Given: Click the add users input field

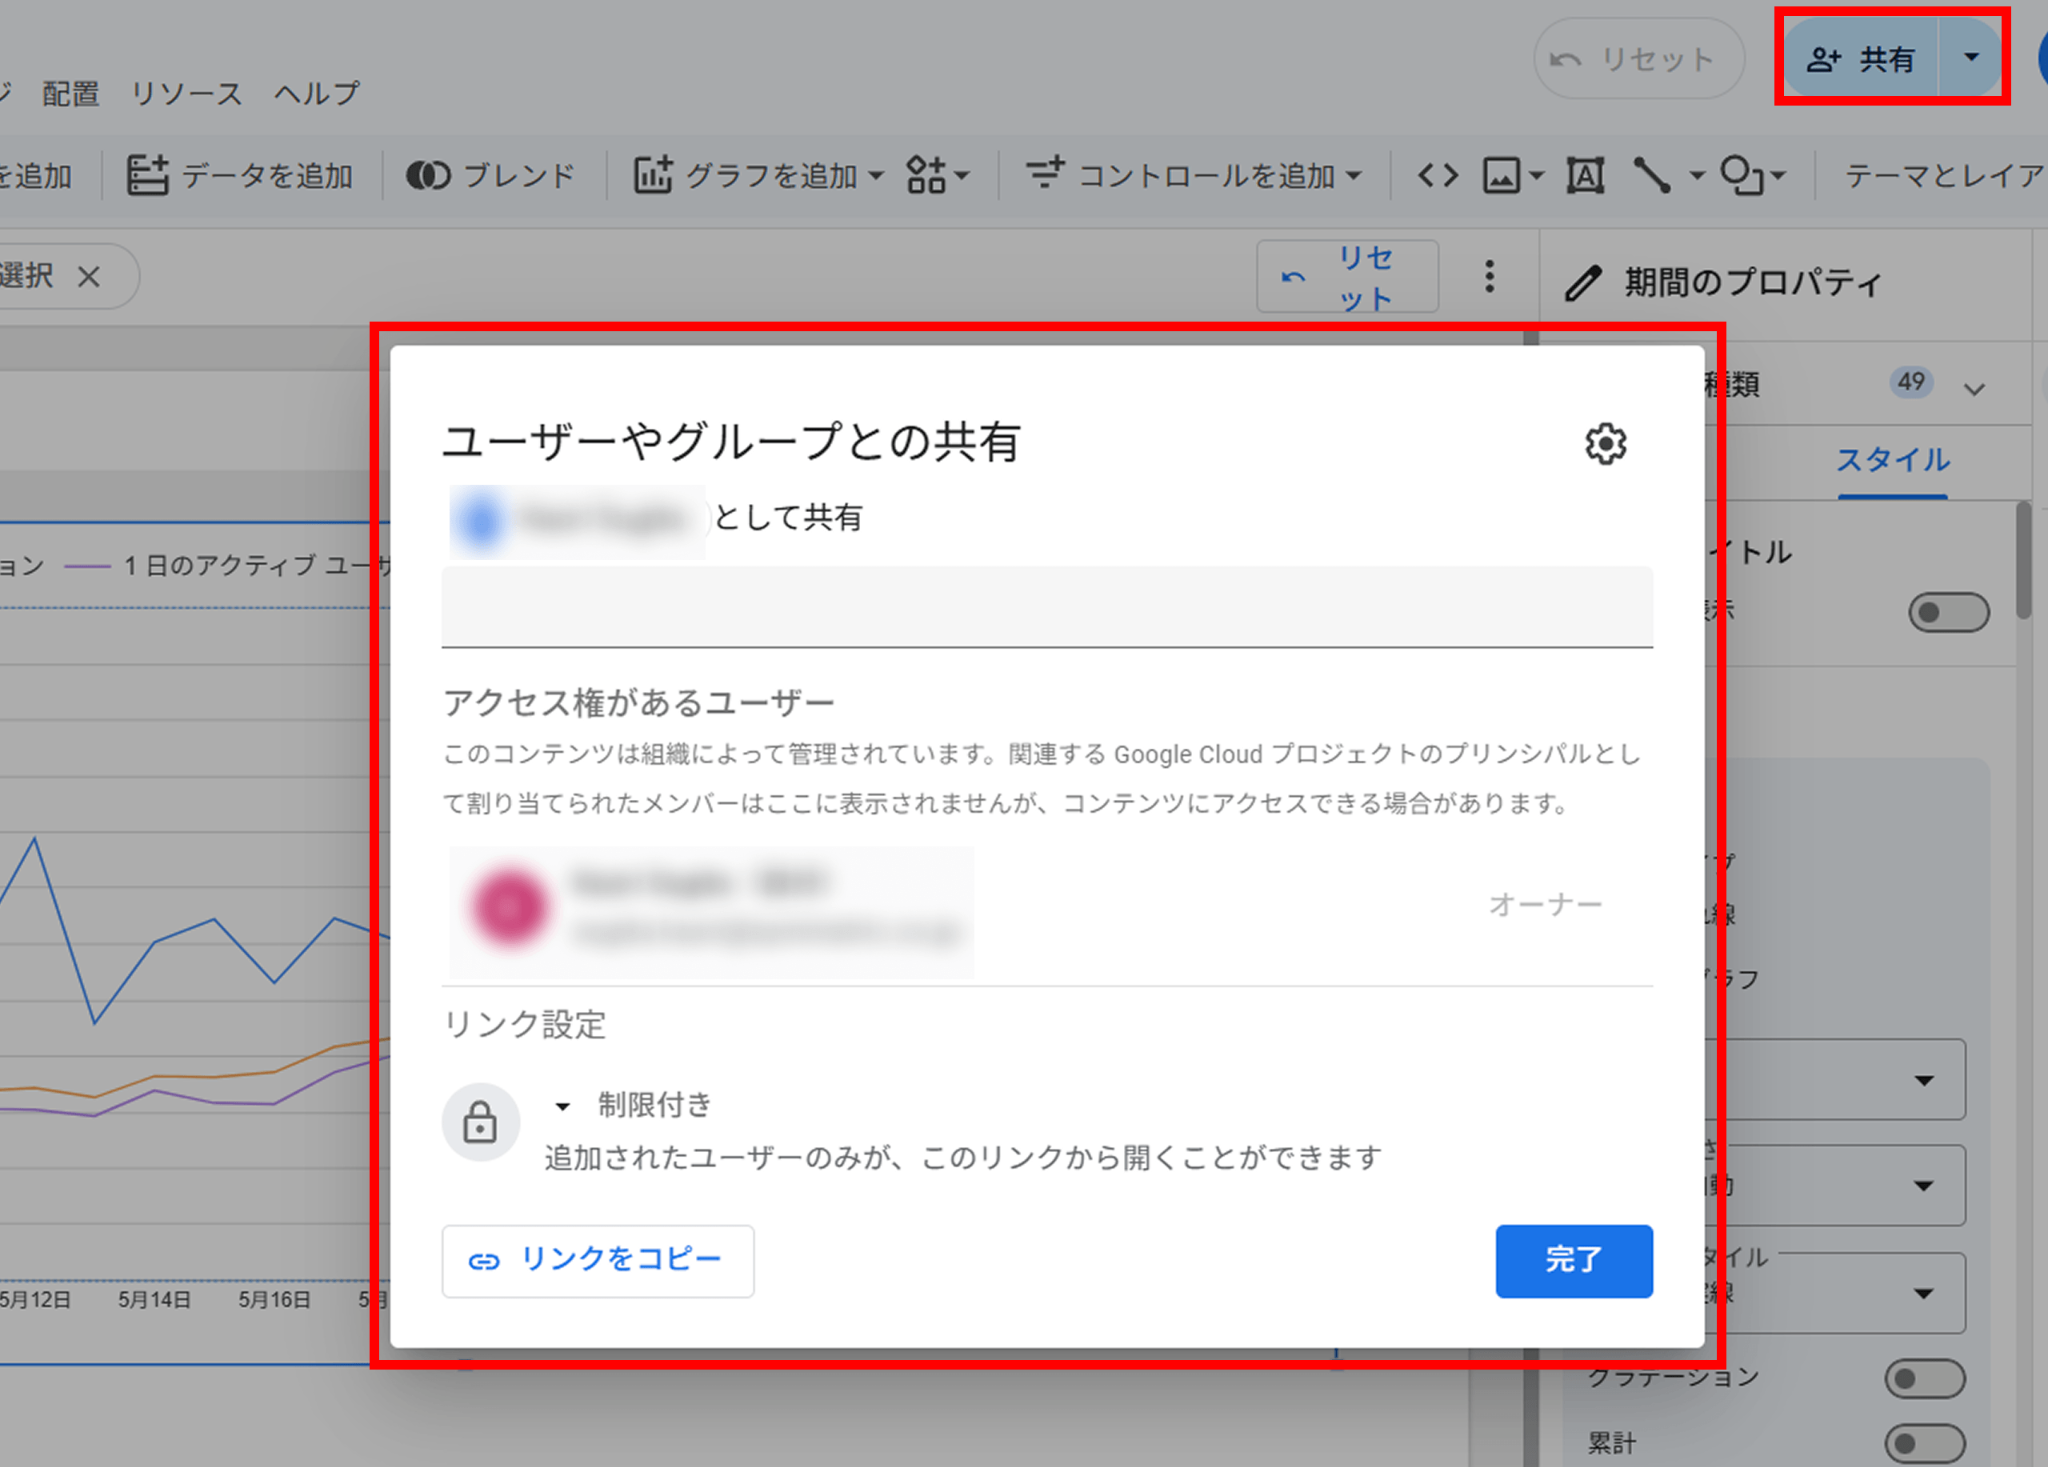Looking at the screenshot, I should point(1047,607).
